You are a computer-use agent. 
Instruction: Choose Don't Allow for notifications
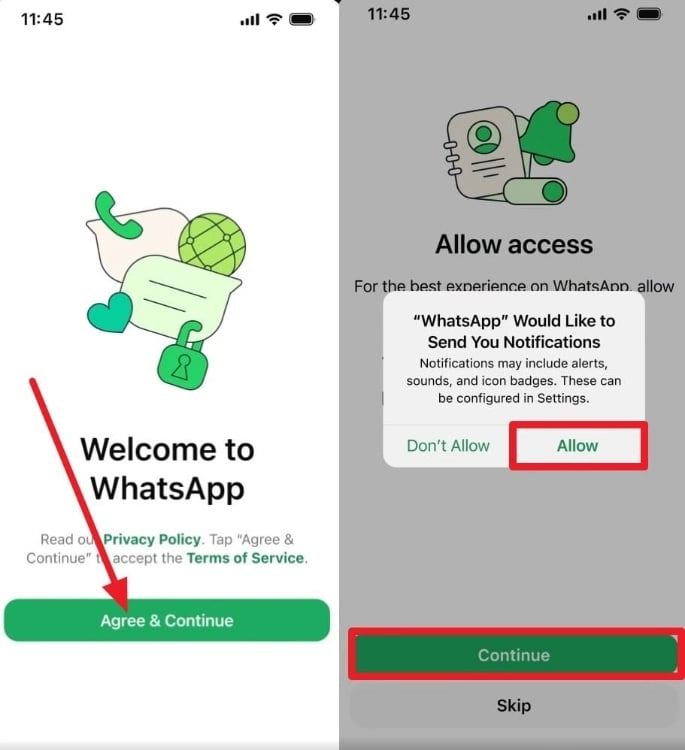coord(448,446)
